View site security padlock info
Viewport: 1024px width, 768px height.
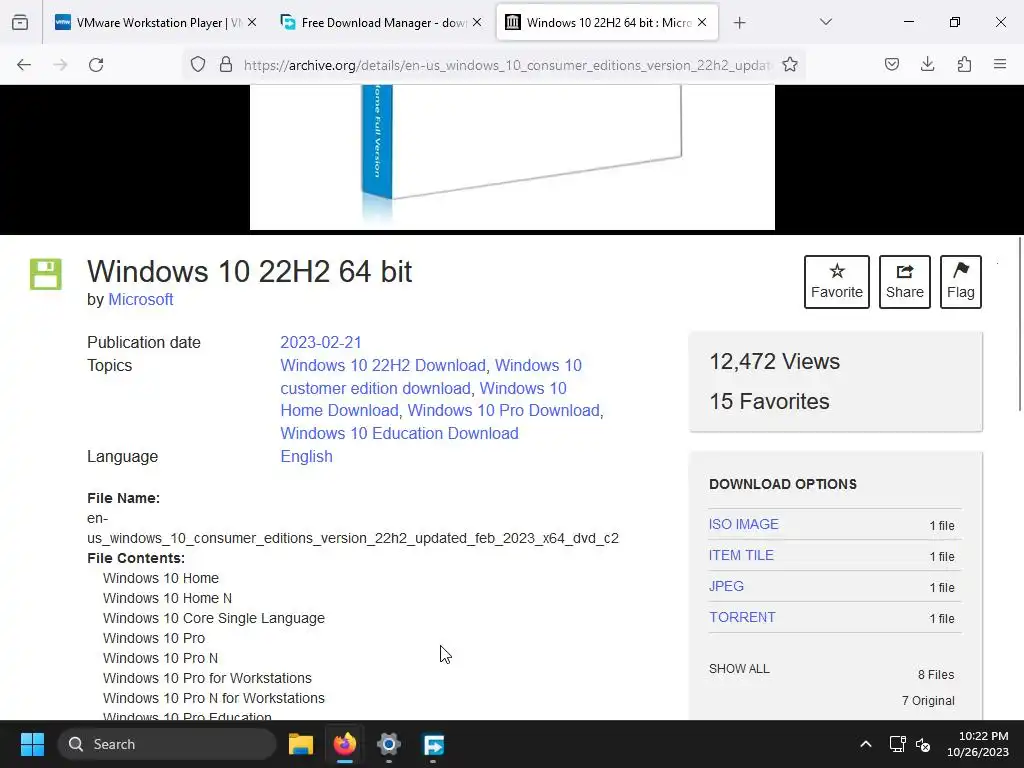tap(226, 65)
